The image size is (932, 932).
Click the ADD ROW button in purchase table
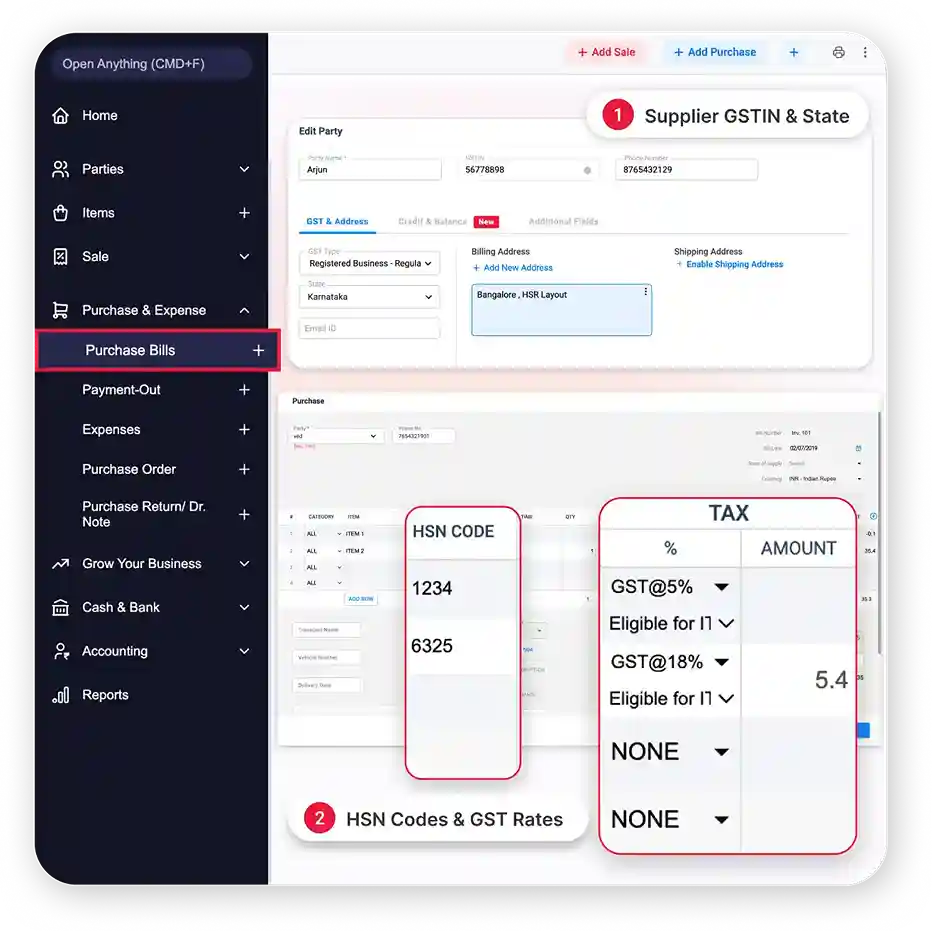[x=361, y=599]
